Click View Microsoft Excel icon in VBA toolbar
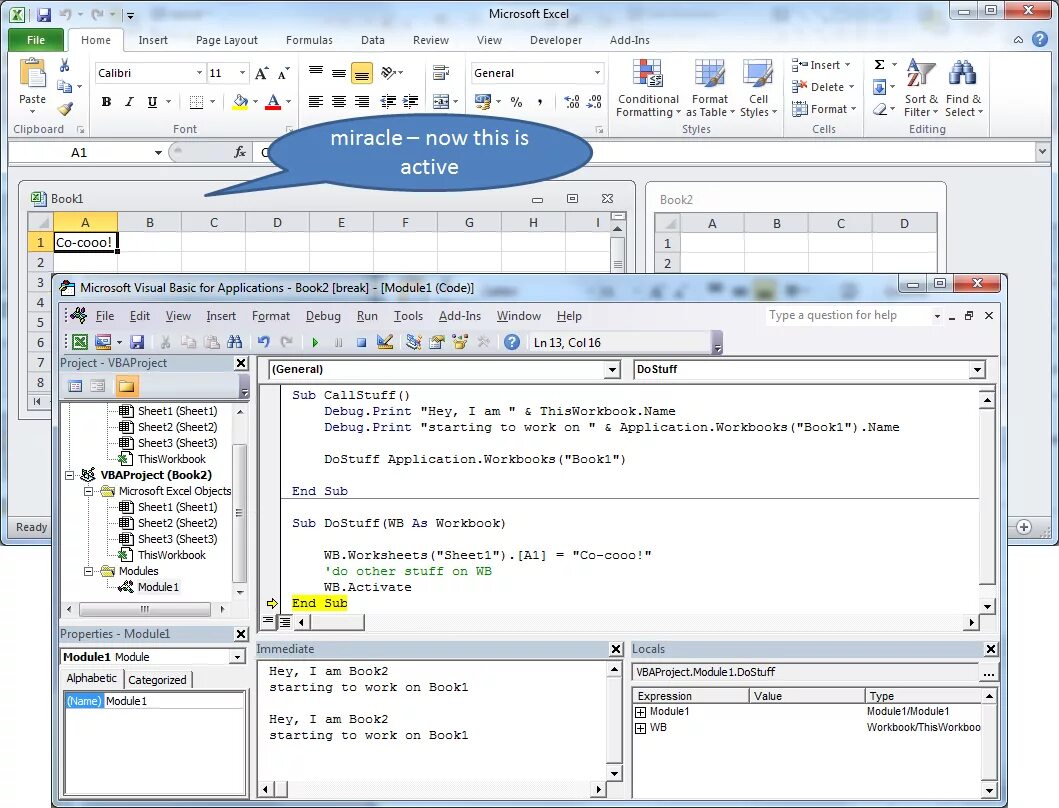The image size is (1059, 808). point(80,343)
